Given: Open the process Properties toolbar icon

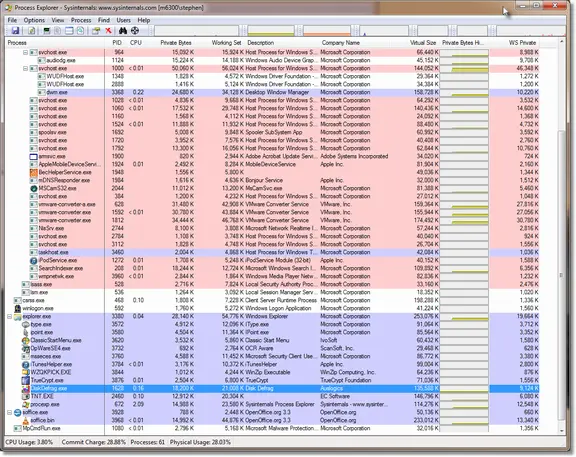Looking at the screenshot, I should (x=96, y=31).
